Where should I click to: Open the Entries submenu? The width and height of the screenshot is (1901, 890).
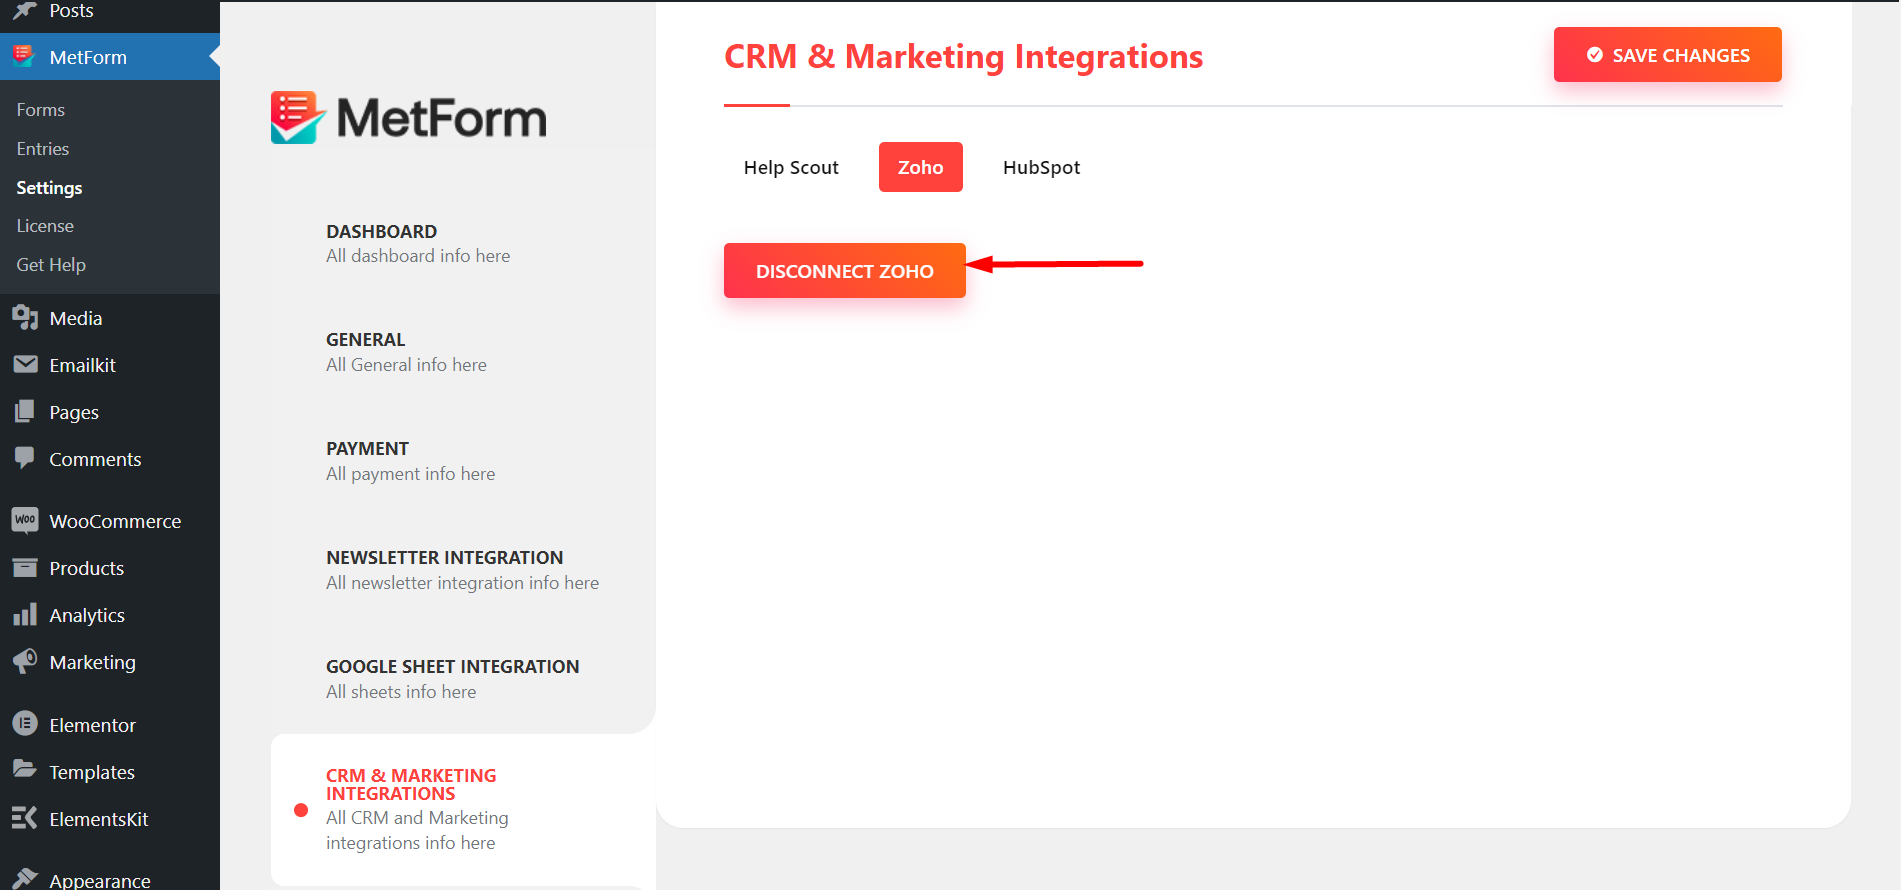43,149
